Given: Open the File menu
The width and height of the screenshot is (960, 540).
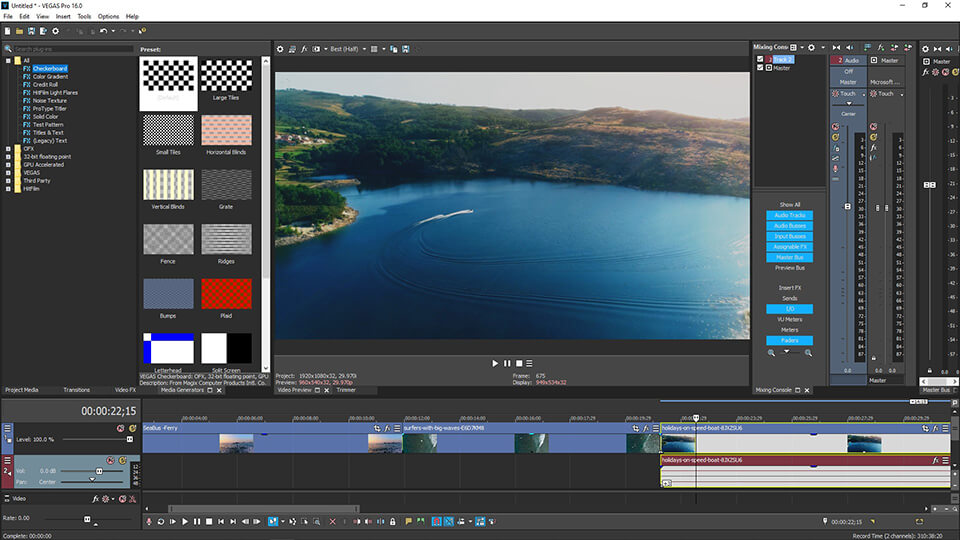Looking at the screenshot, I should (8, 17).
